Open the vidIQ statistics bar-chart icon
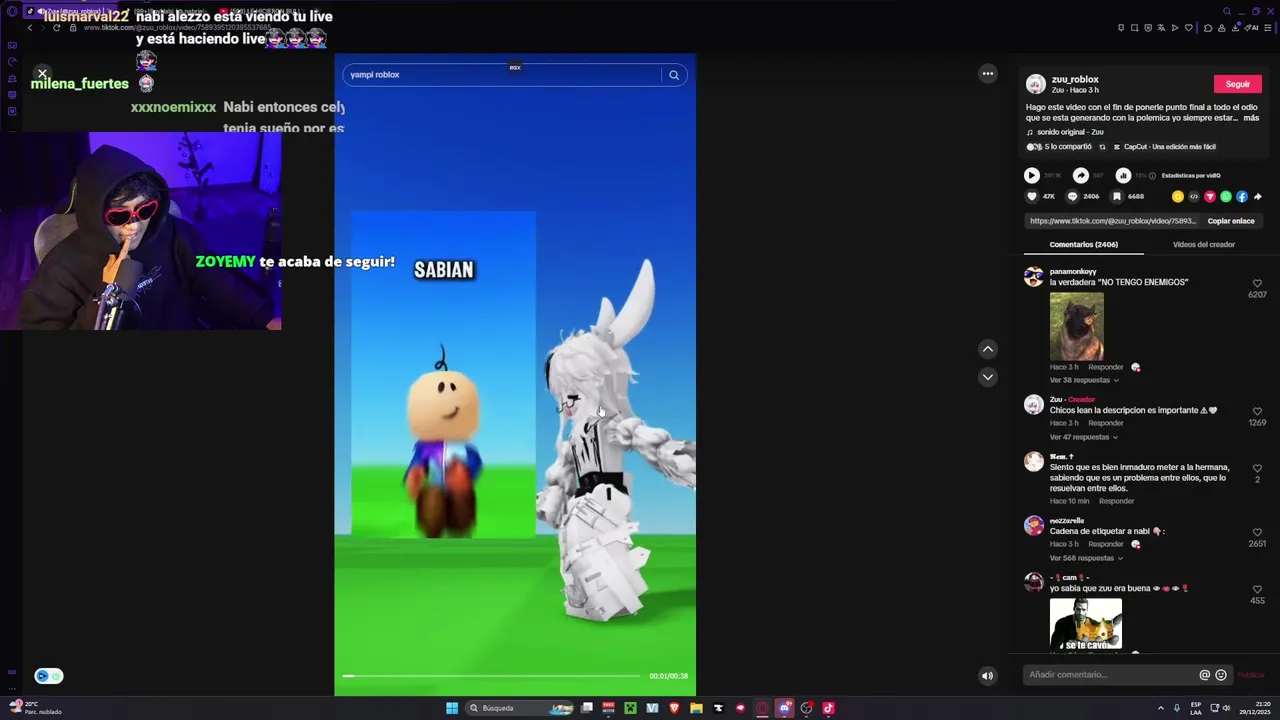Screen dimensions: 1280x720 click(1123, 176)
